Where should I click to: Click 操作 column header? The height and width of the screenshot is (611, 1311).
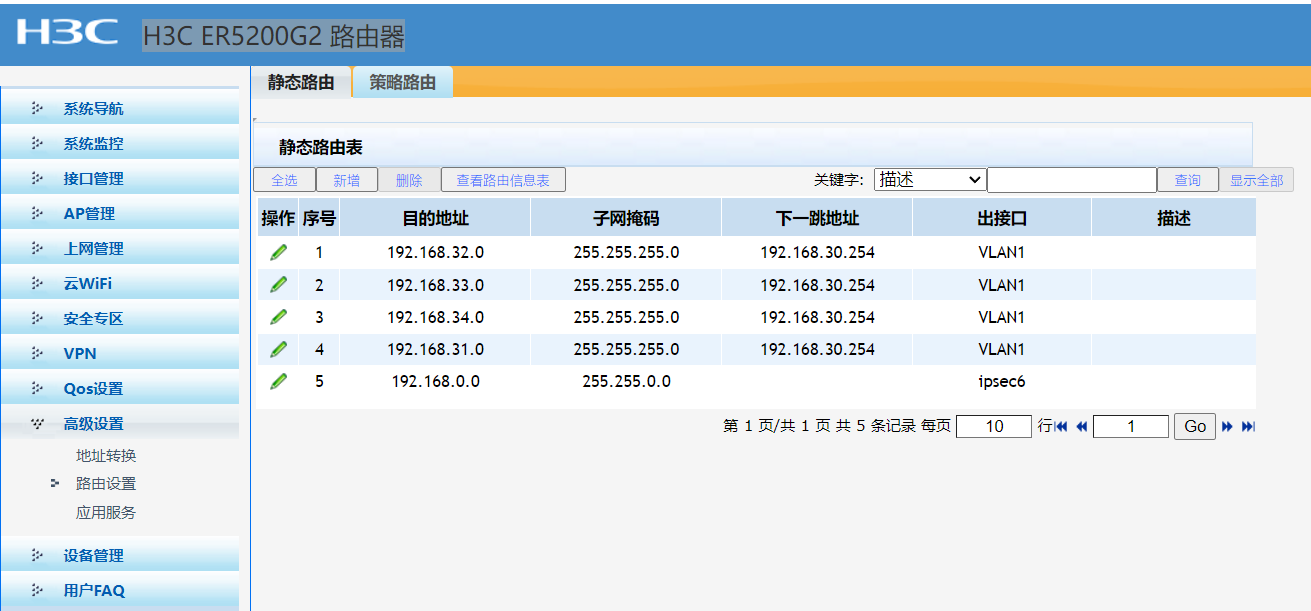tap(278, 218)
